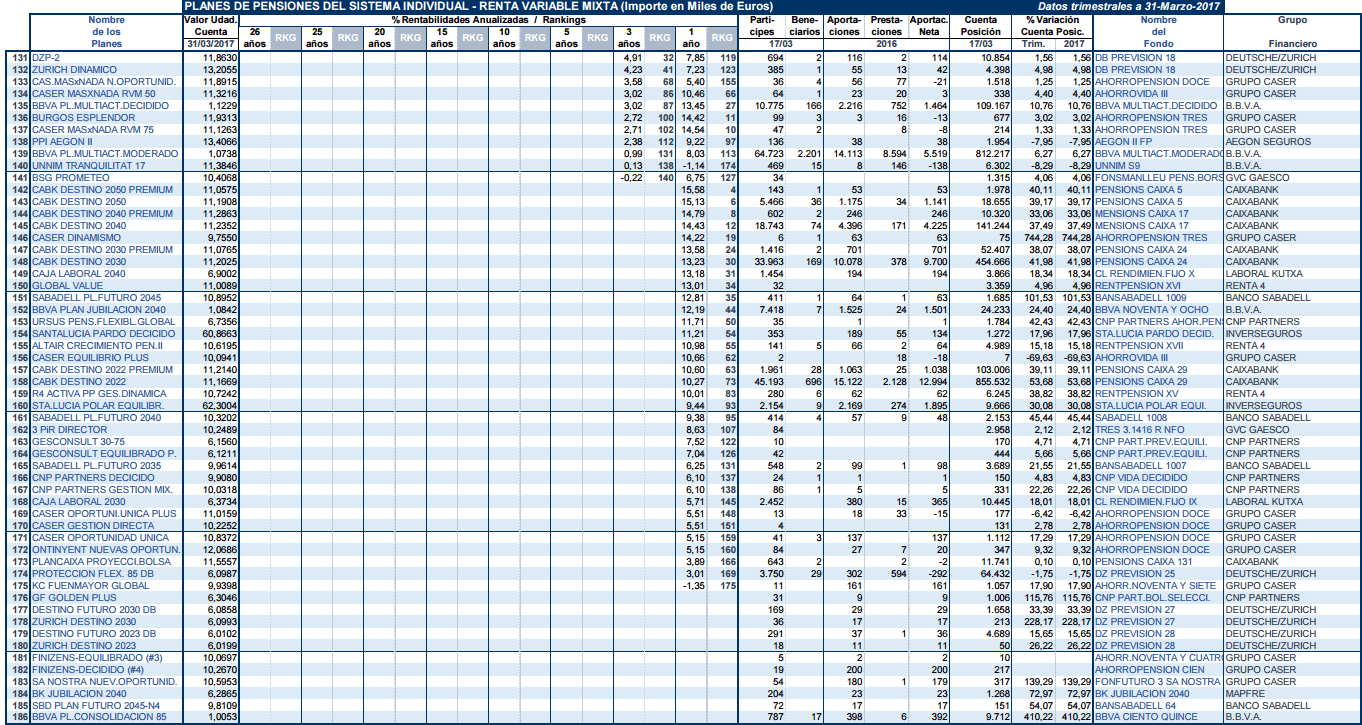Image resolution: width=1362 pixels, height=725 pixels.
Task: Select plan 'PLANCAIXA PROYECCI.BOLSA'
Action: [100, 562]
